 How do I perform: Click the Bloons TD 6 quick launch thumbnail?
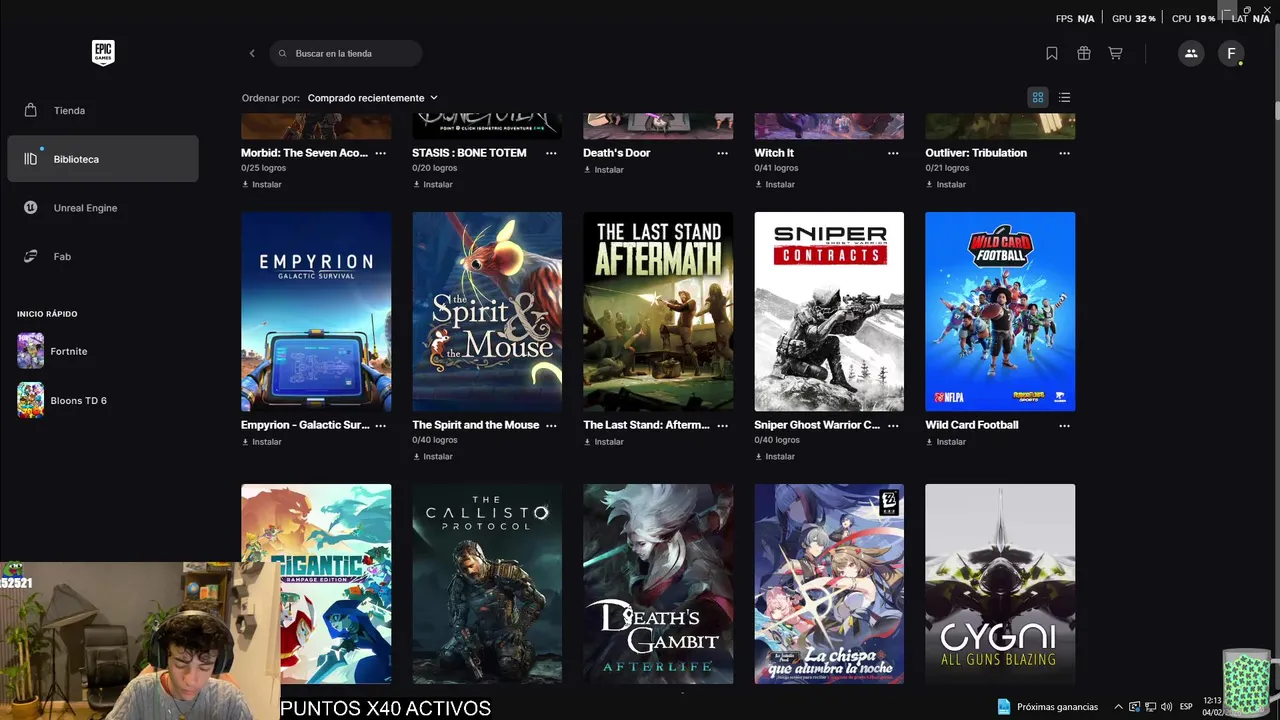31,400
